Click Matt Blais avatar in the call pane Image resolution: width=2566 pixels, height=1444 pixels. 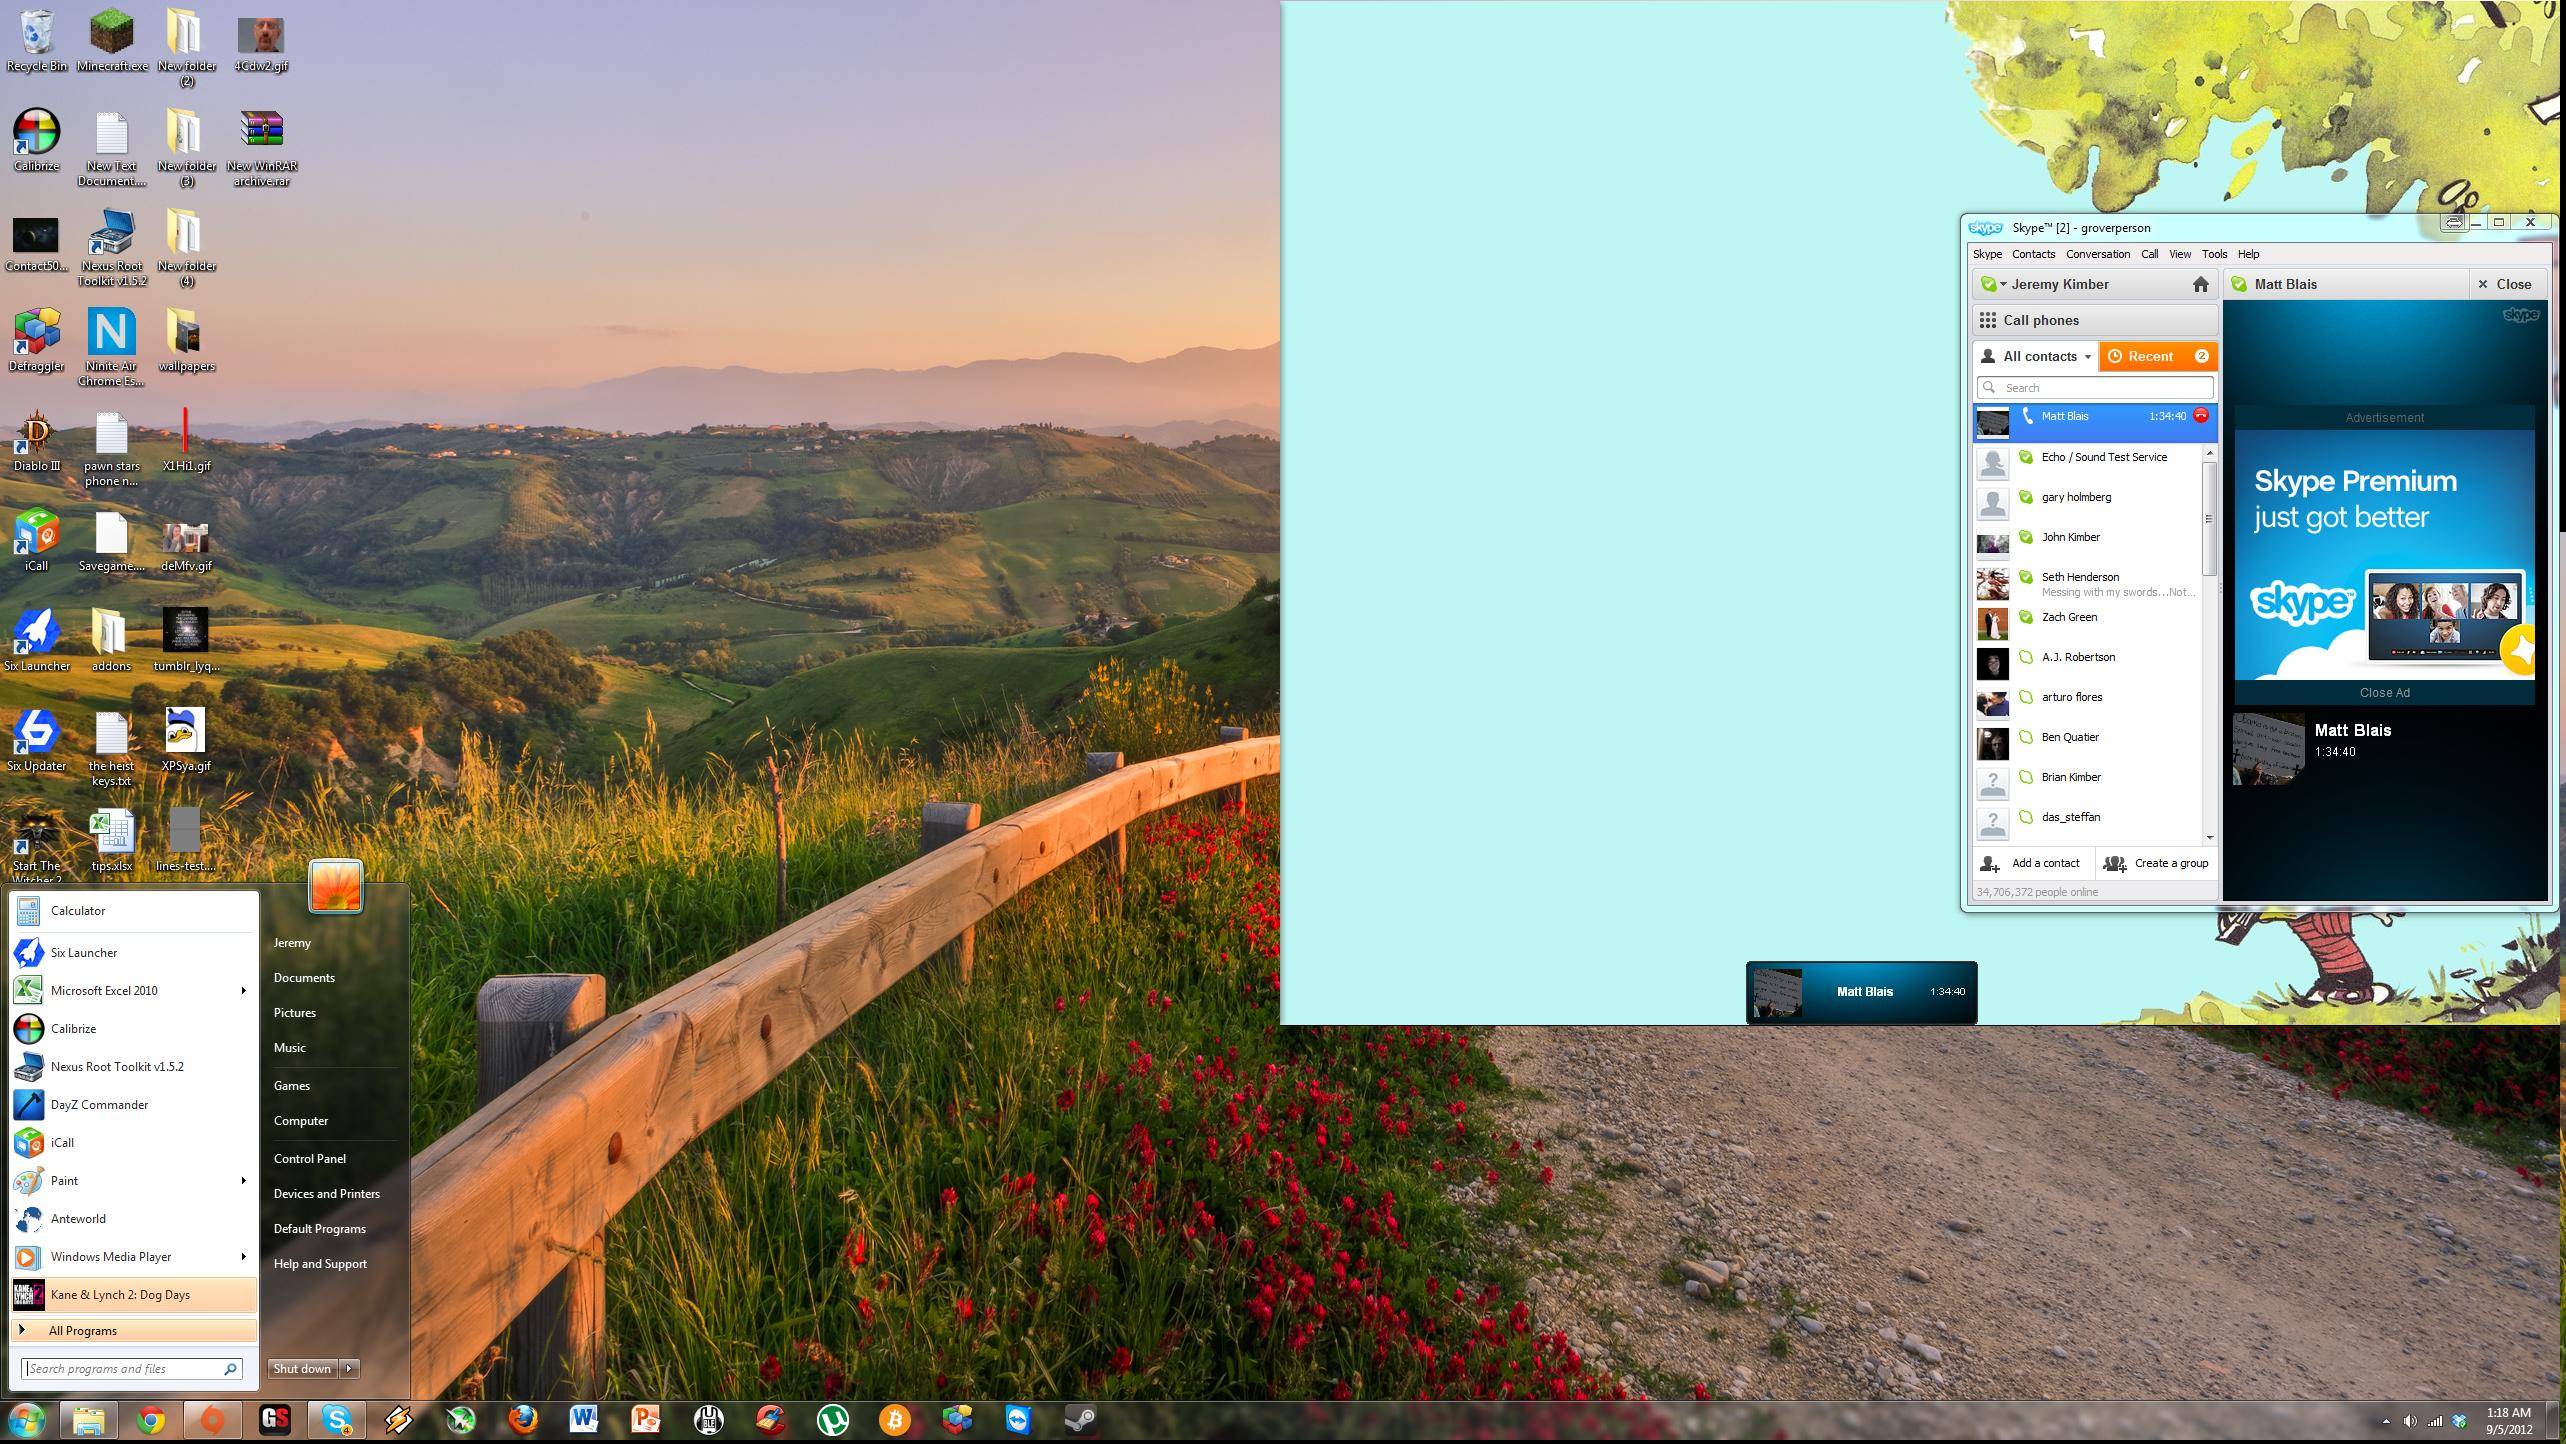click(2268, 749)
